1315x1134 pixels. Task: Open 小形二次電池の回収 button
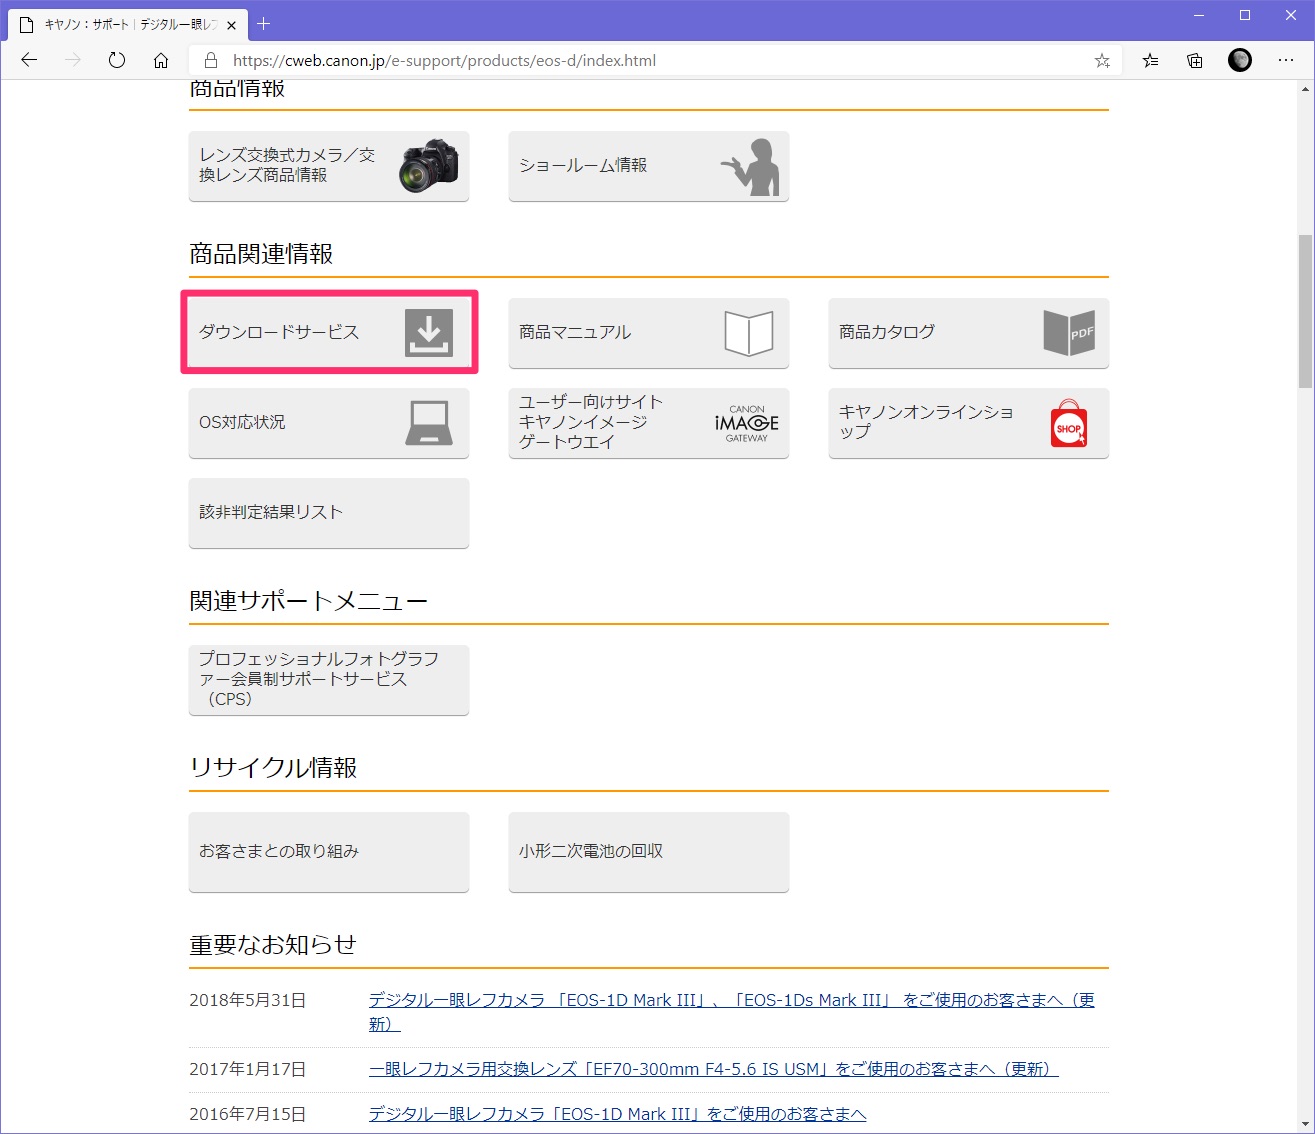(649, 852)
